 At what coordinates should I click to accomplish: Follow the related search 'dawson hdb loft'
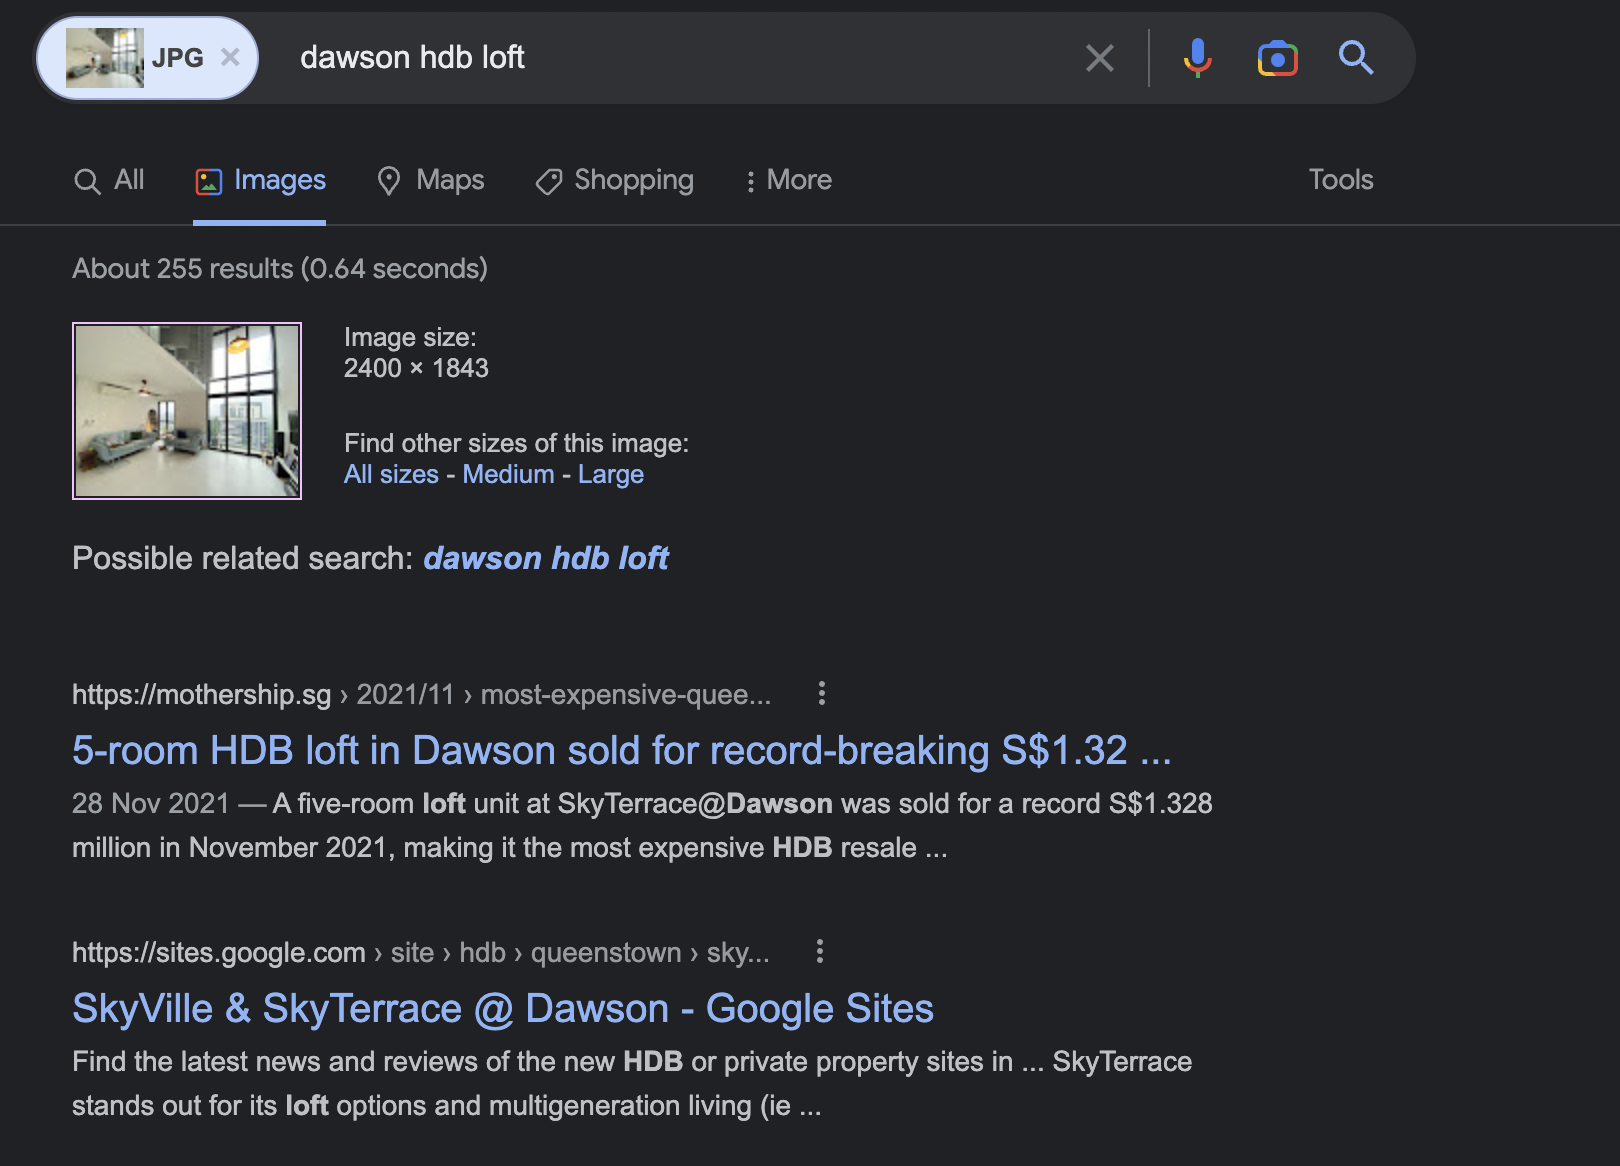[546, 558]
